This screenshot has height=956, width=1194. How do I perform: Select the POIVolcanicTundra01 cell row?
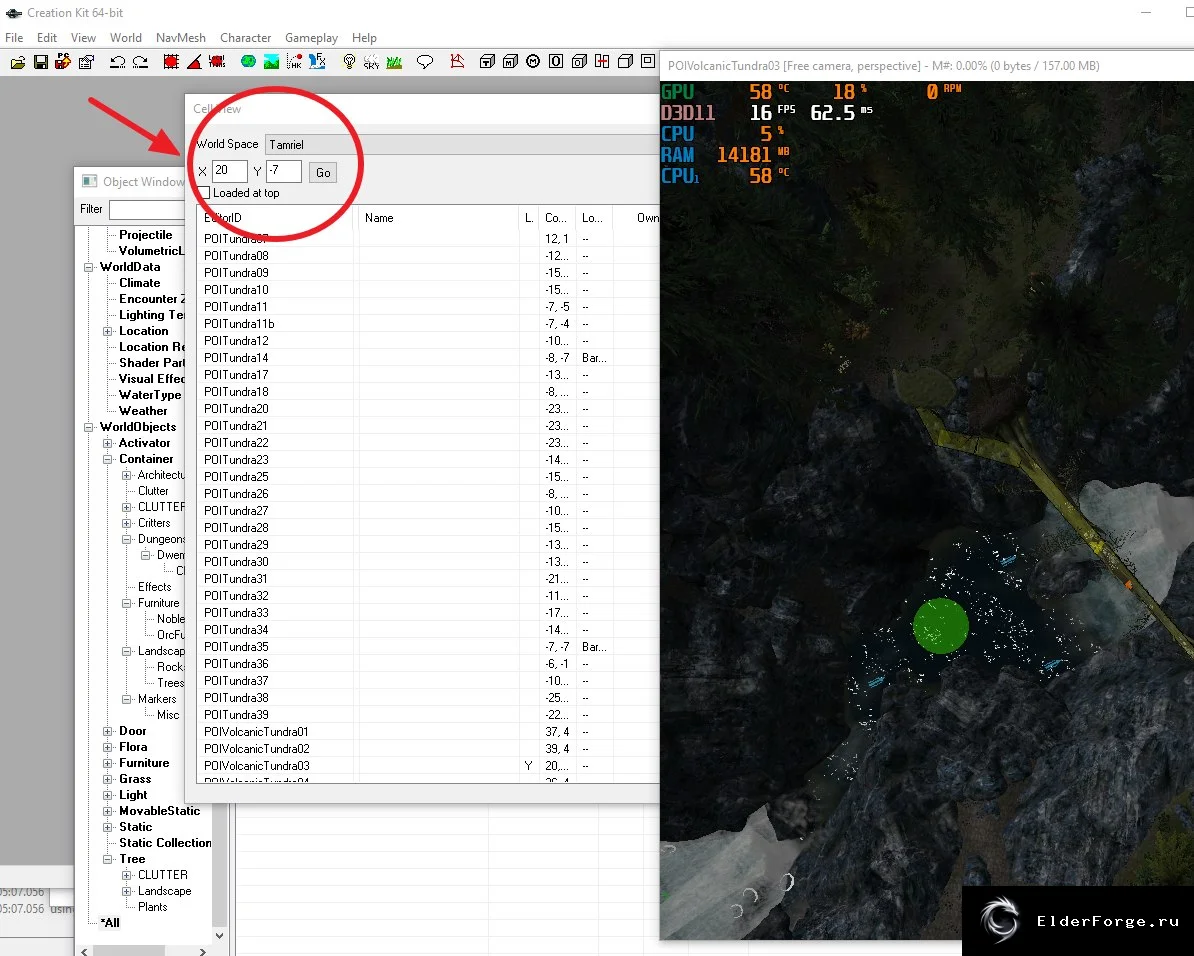(428, 732)
